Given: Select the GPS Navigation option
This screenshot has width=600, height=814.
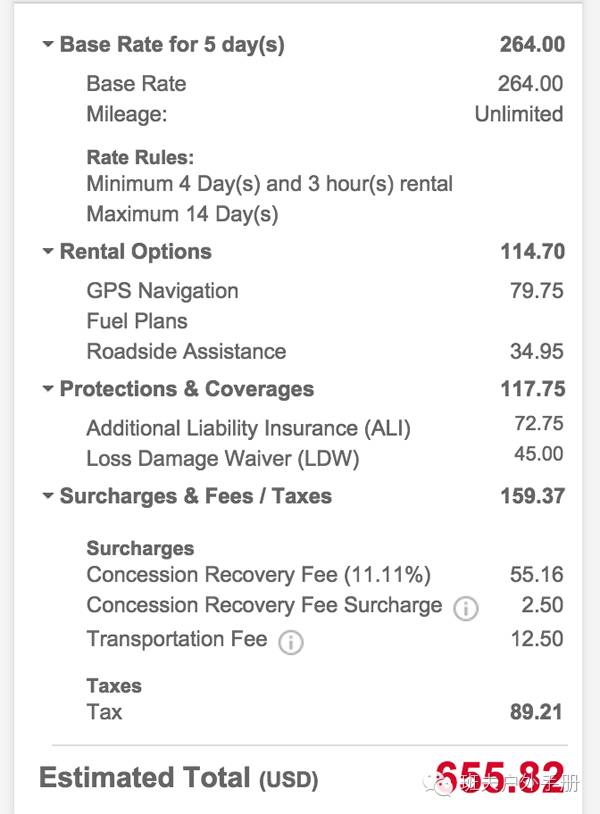Looking at the screenshot, I should point(162,291).
